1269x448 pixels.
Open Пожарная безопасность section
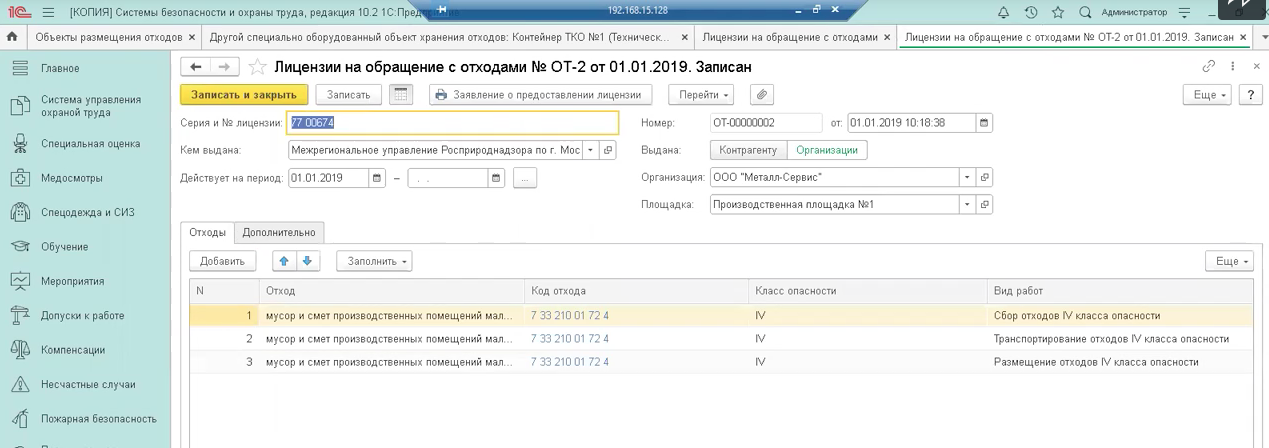(x=98, y=419)
